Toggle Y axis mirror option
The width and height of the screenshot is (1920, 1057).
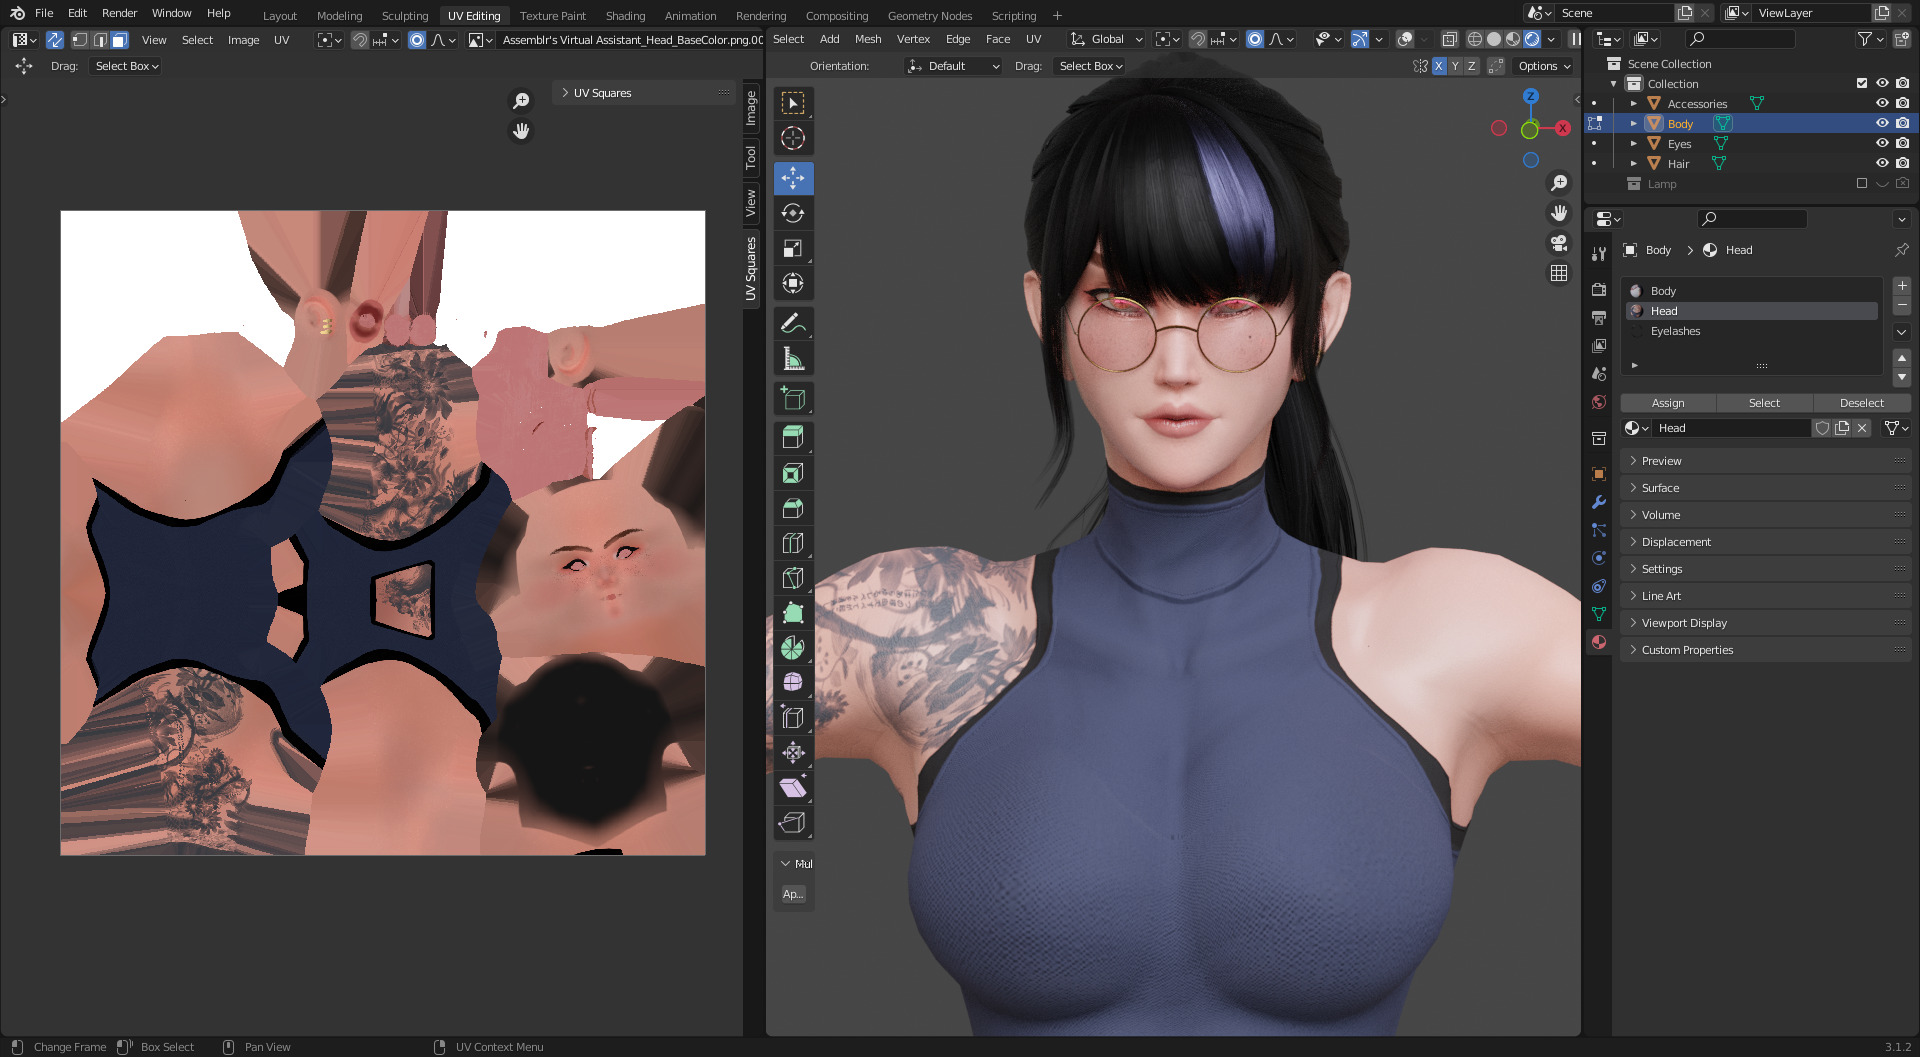pos(1455,66)
